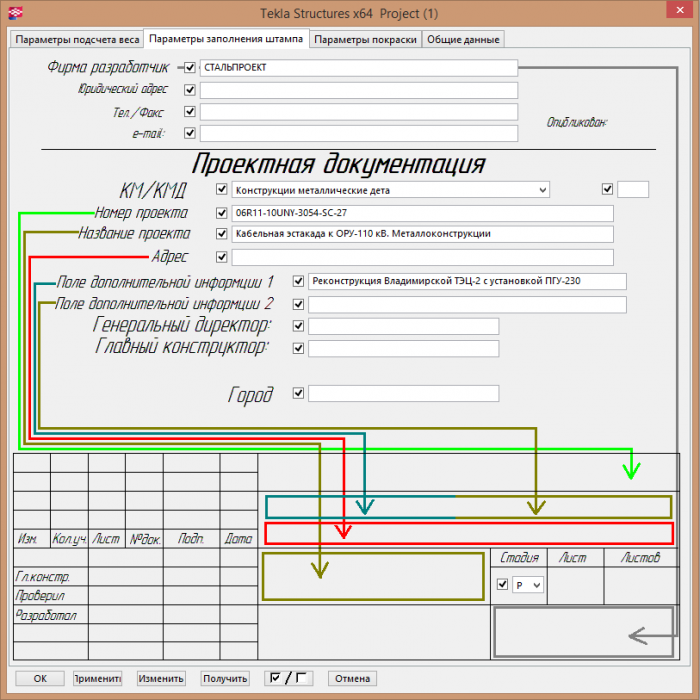Click the OK button
This screenshot has width=700, height=700.
pos(40,678)
